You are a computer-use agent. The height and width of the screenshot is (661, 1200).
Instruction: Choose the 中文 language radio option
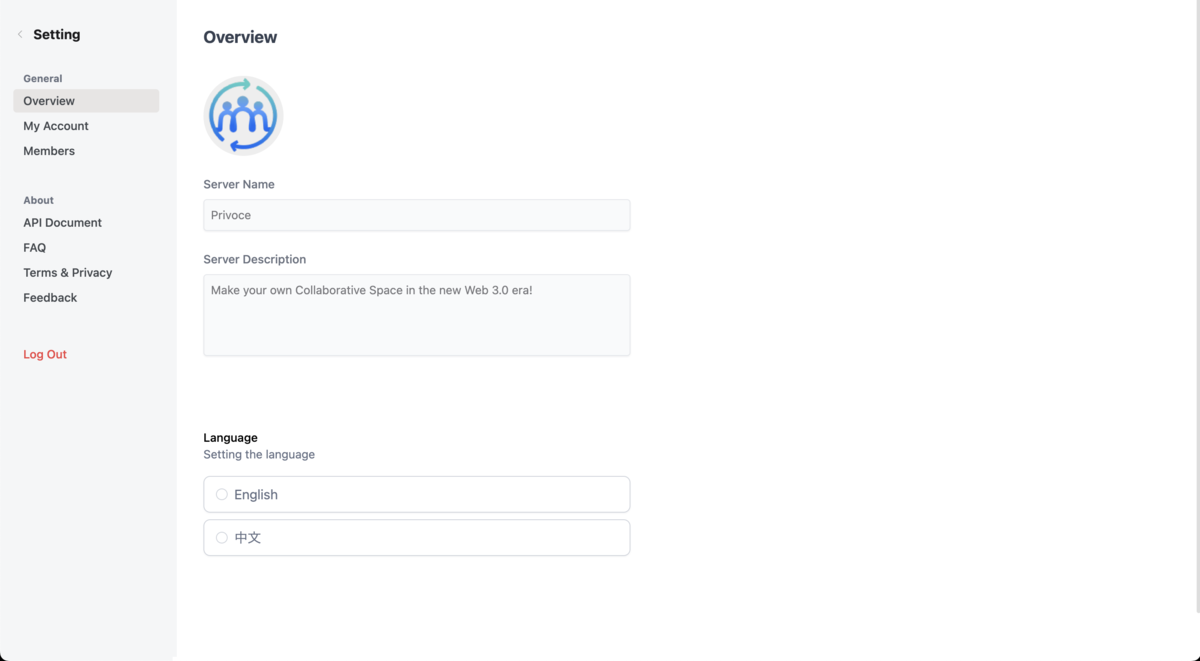coord(222,537)
